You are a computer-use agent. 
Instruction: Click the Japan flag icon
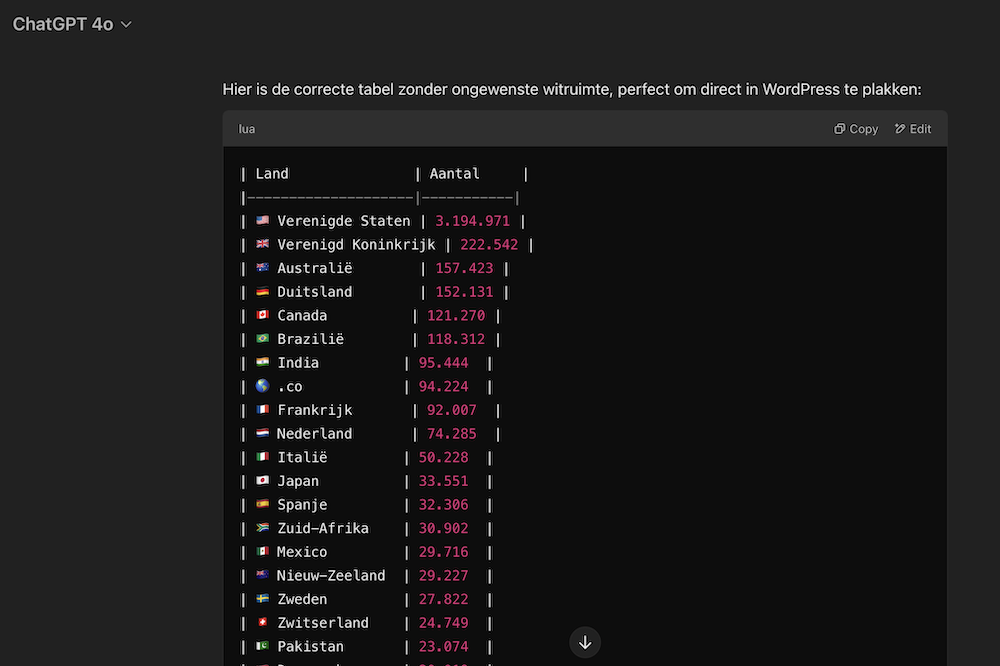click(x=263, y=481)
